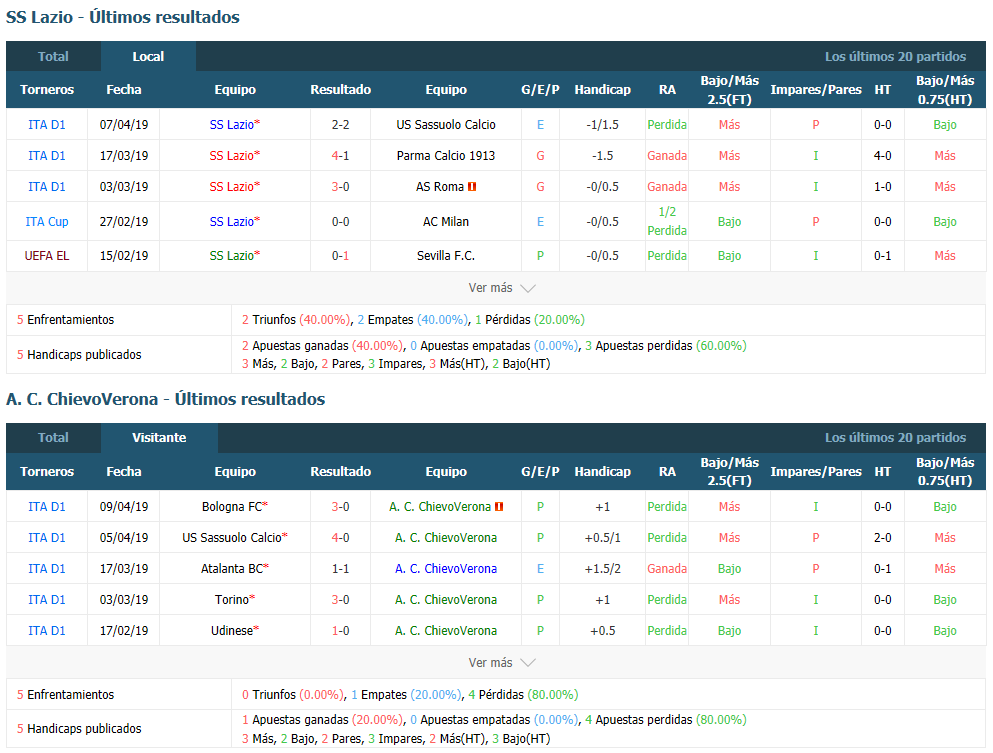Click A. C. ChievoVerona - Últimos resultados heading
993x753 pixels.
pos(165,399)
